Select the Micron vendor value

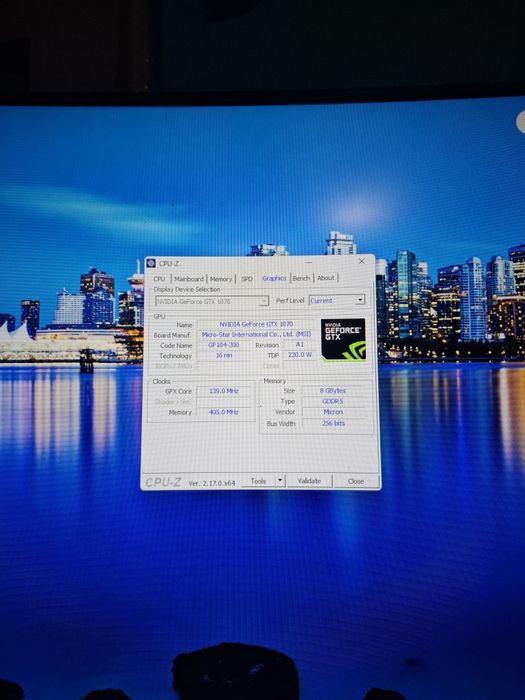click(x=333, y=412)
